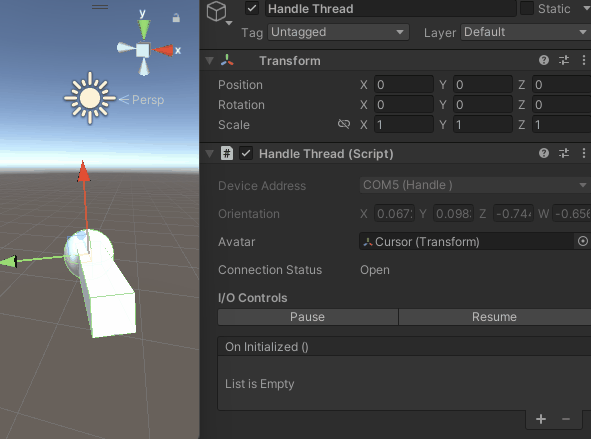Click the Position X field
591x439 pixels.
[x=404, y=84]
